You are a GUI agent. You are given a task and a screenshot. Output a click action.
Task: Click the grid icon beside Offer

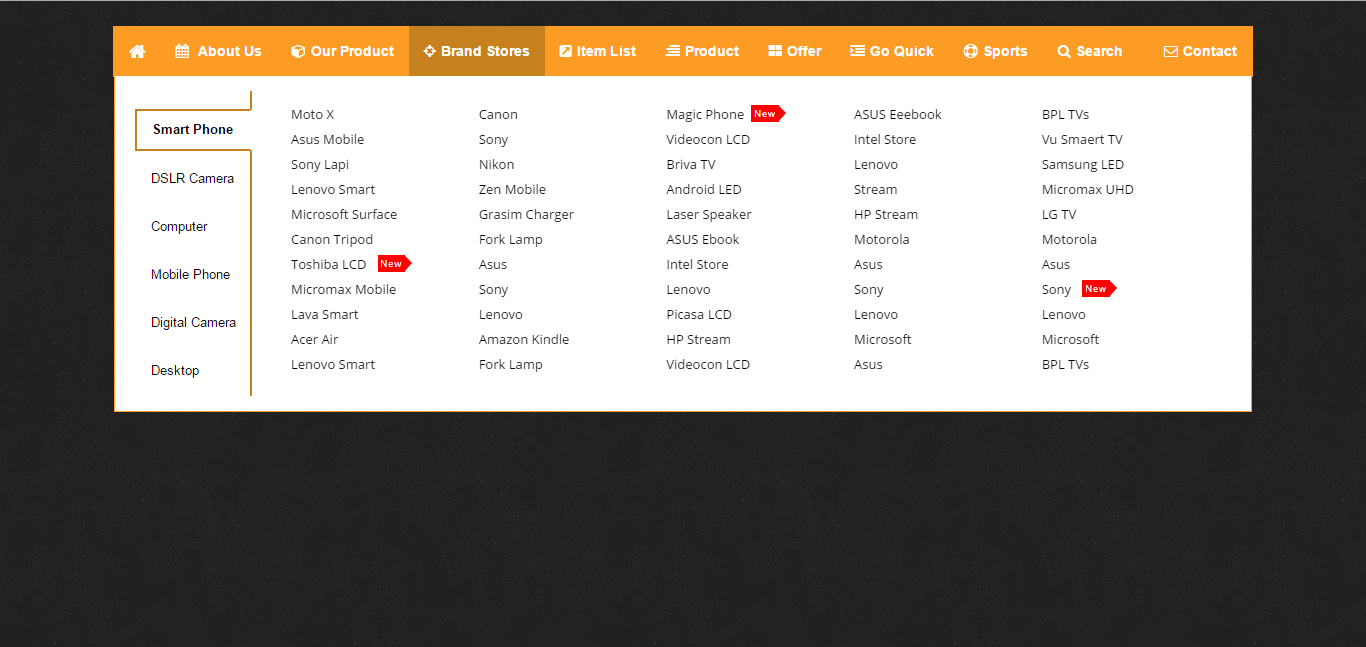point(775,51)
